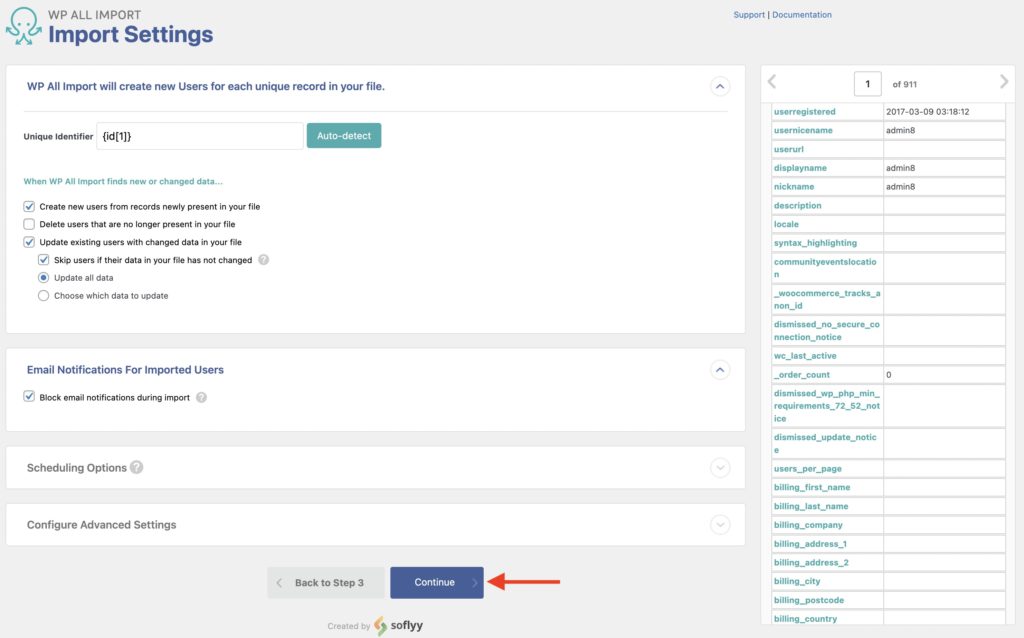Click the next record arrow above data preview

click(1004, 80)
